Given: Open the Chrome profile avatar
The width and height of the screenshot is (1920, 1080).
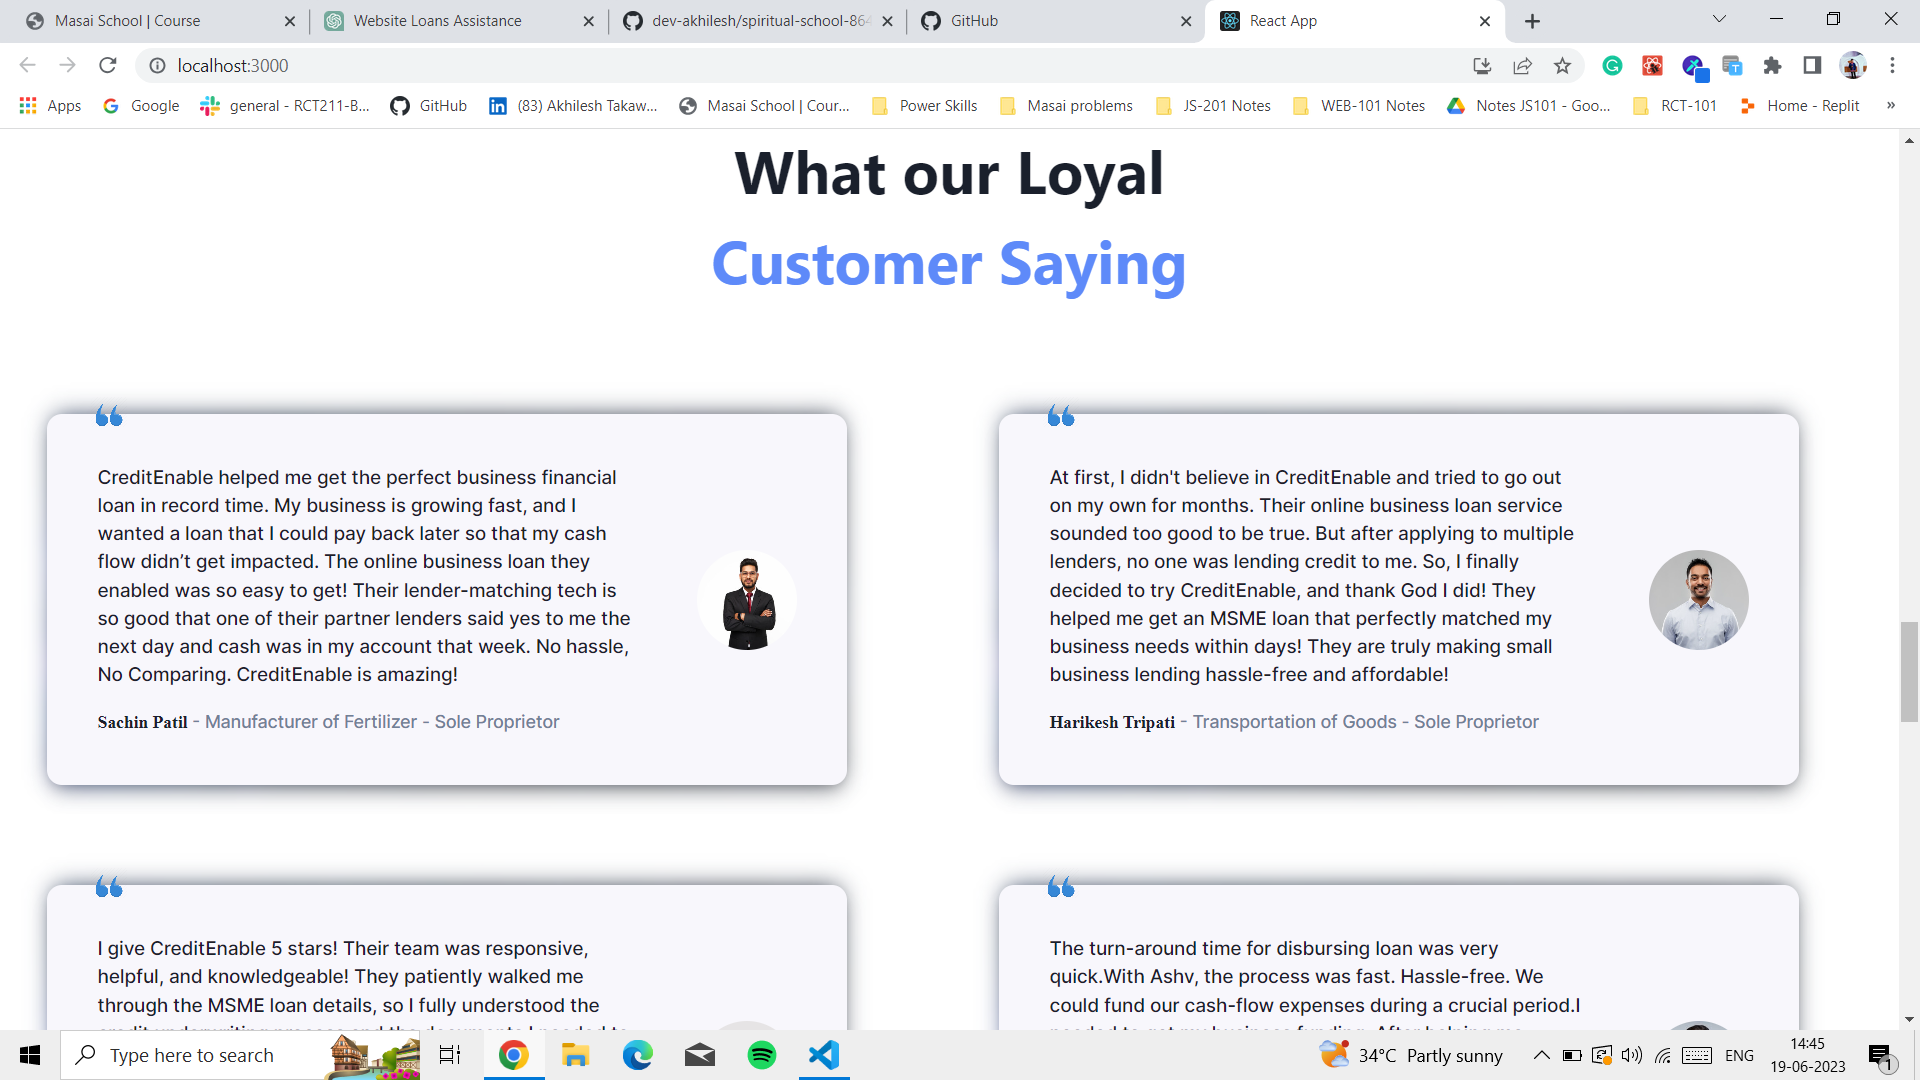Looking at the screenshot, I should pos(1853,65).
